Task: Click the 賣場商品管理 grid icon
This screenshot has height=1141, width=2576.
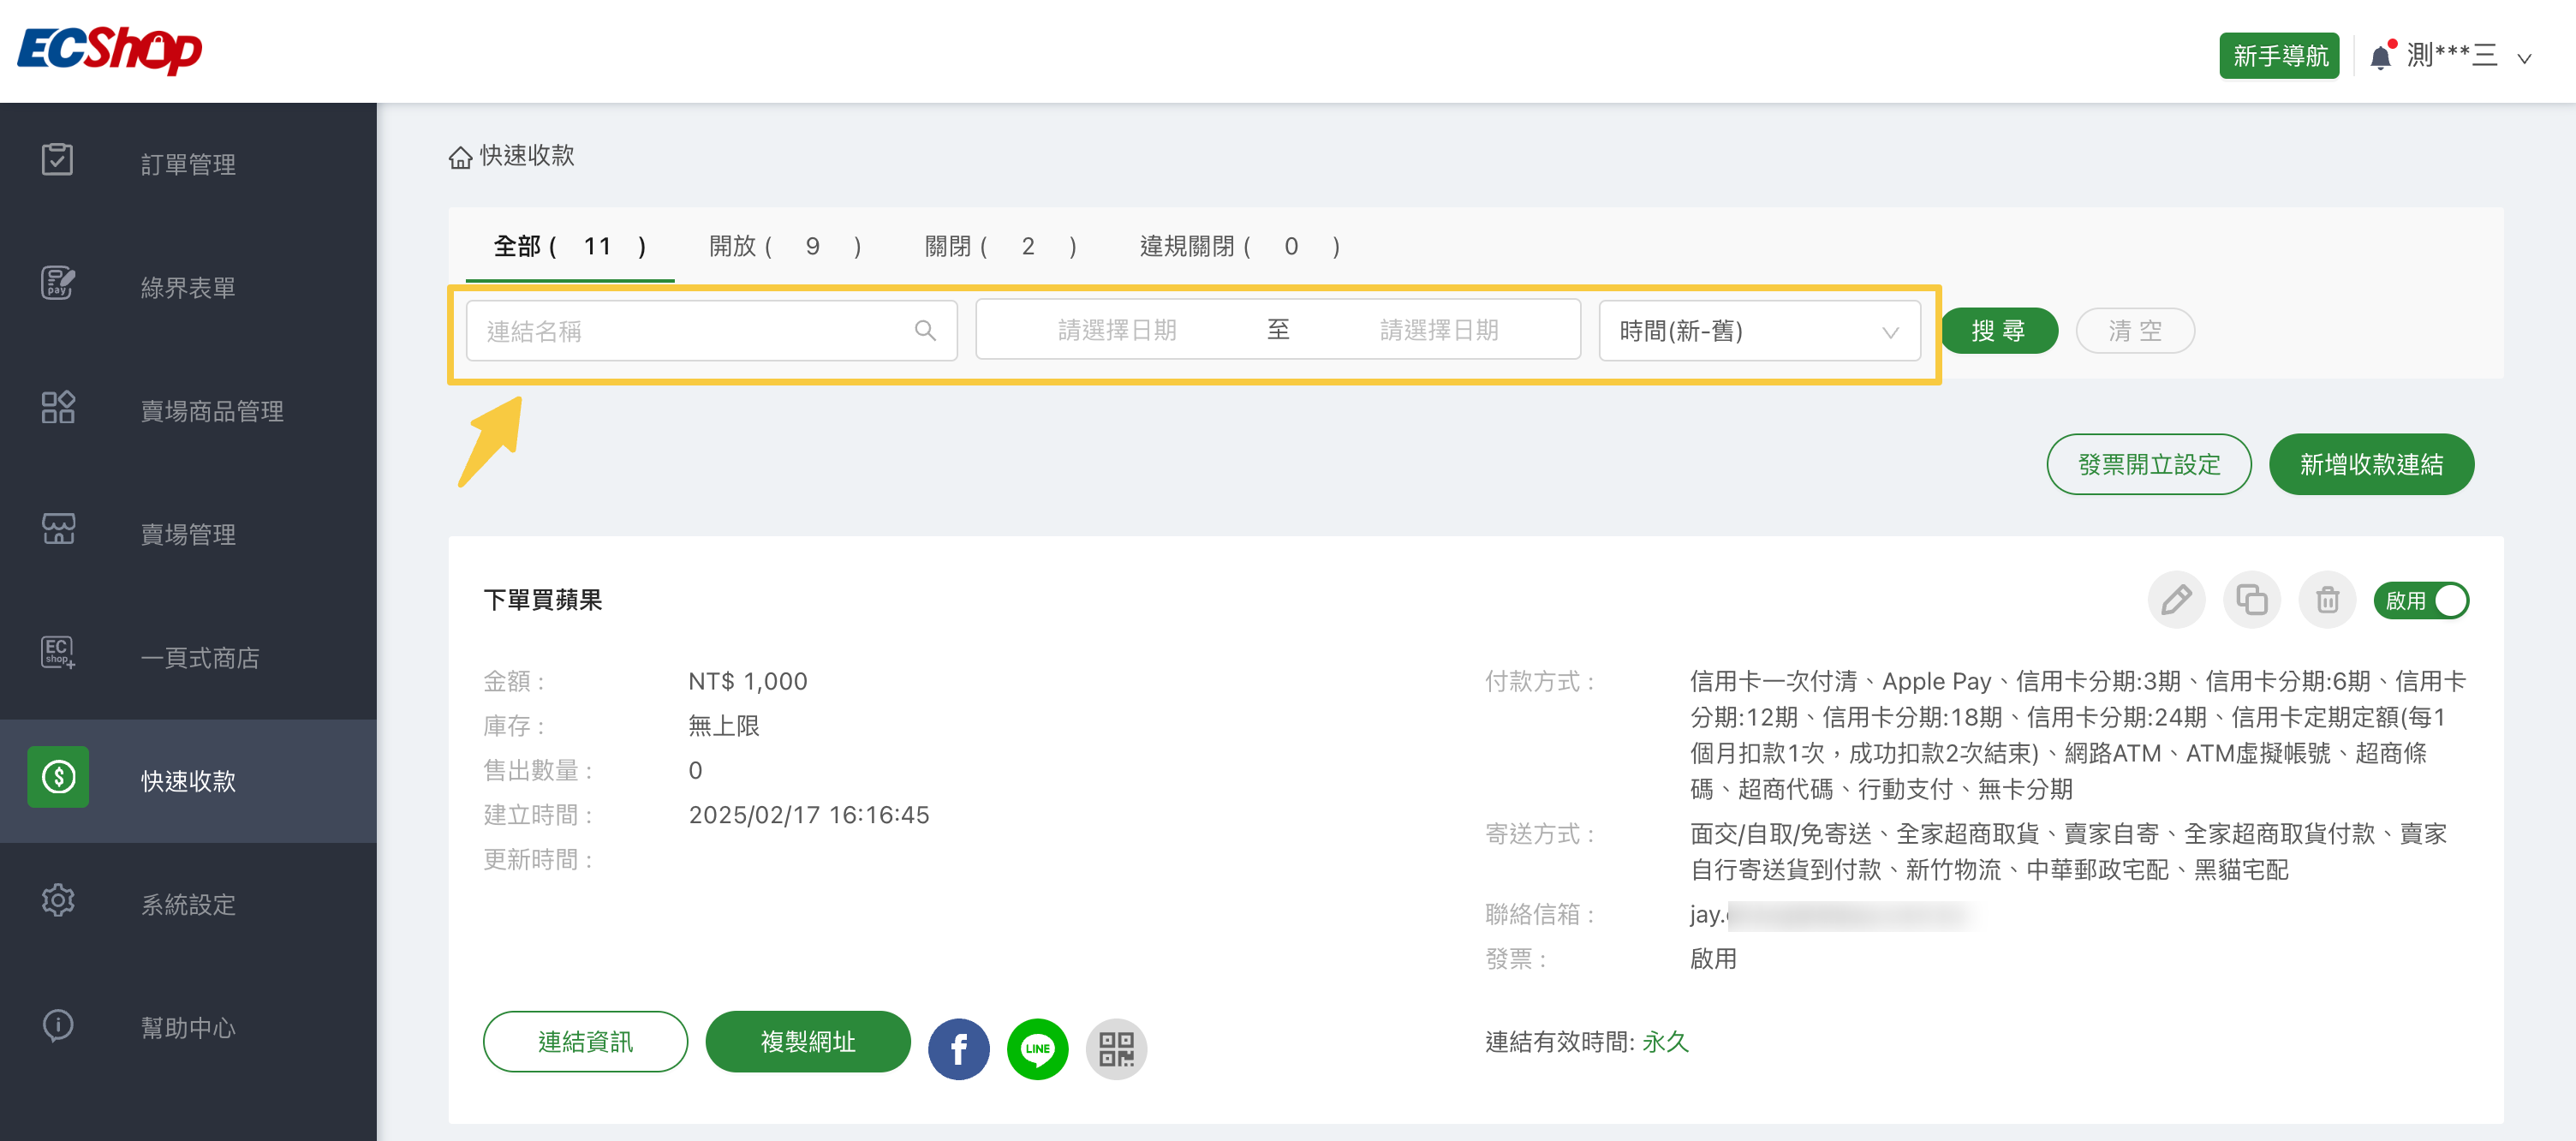Action: pyautogui.click(x=57, y=408)
